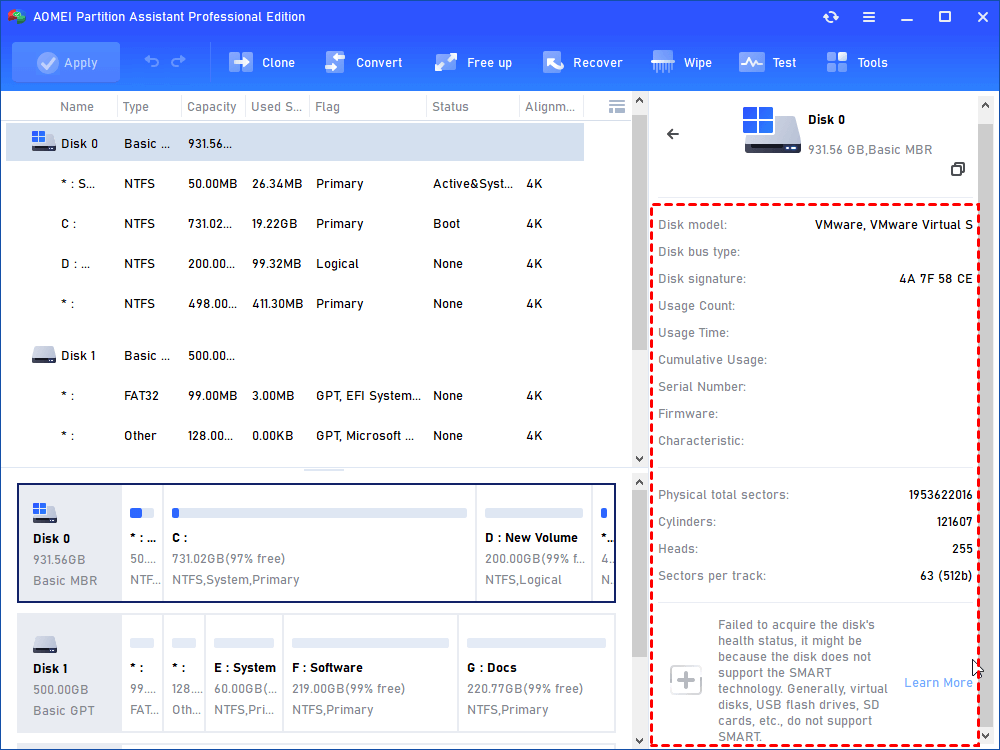Sort by the Type column header
This screenshot has height=750, width=1000.
[136, 107]
